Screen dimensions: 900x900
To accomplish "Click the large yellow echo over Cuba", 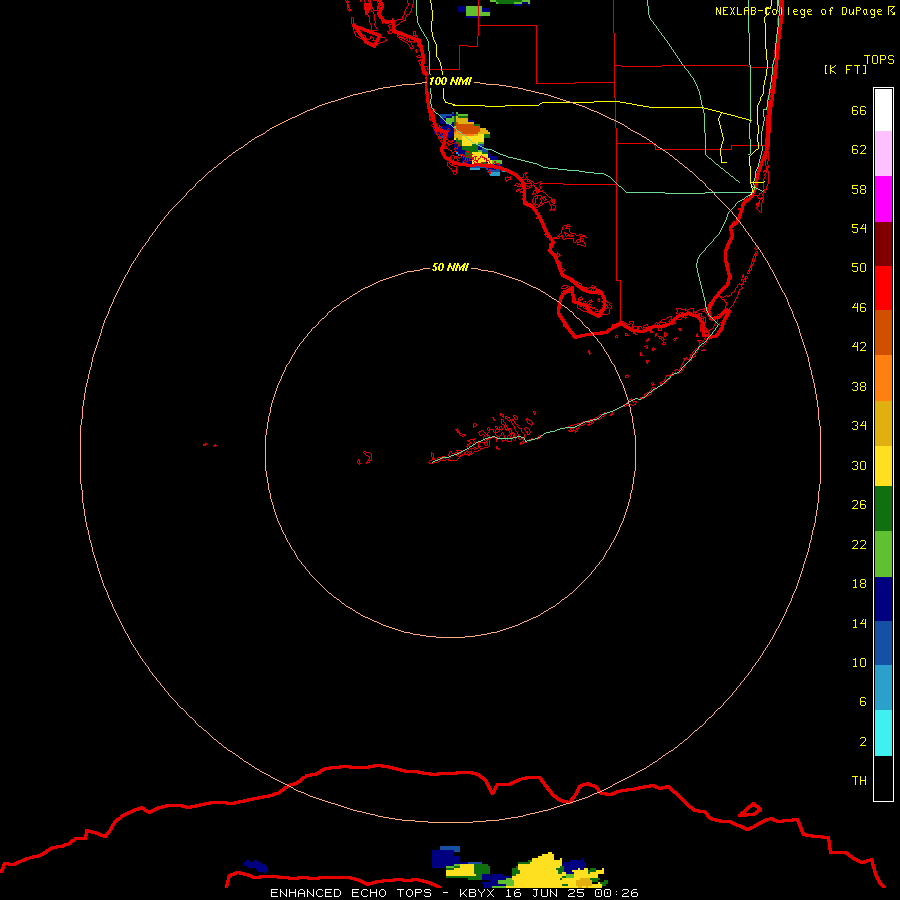I will tap(540, 868).
